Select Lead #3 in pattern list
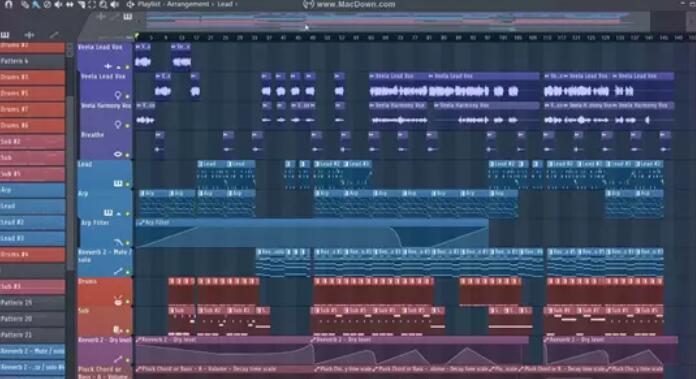Screen dimensions: 696x379 point(32,238)
